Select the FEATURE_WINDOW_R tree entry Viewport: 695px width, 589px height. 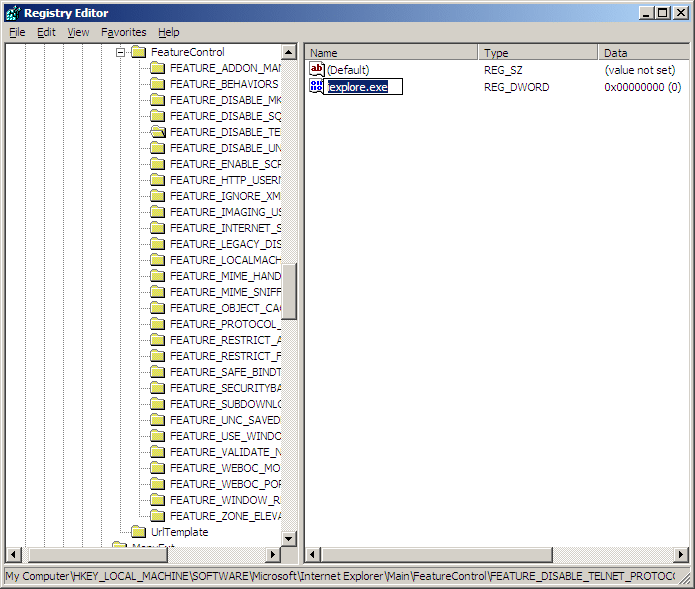point(226,500)
